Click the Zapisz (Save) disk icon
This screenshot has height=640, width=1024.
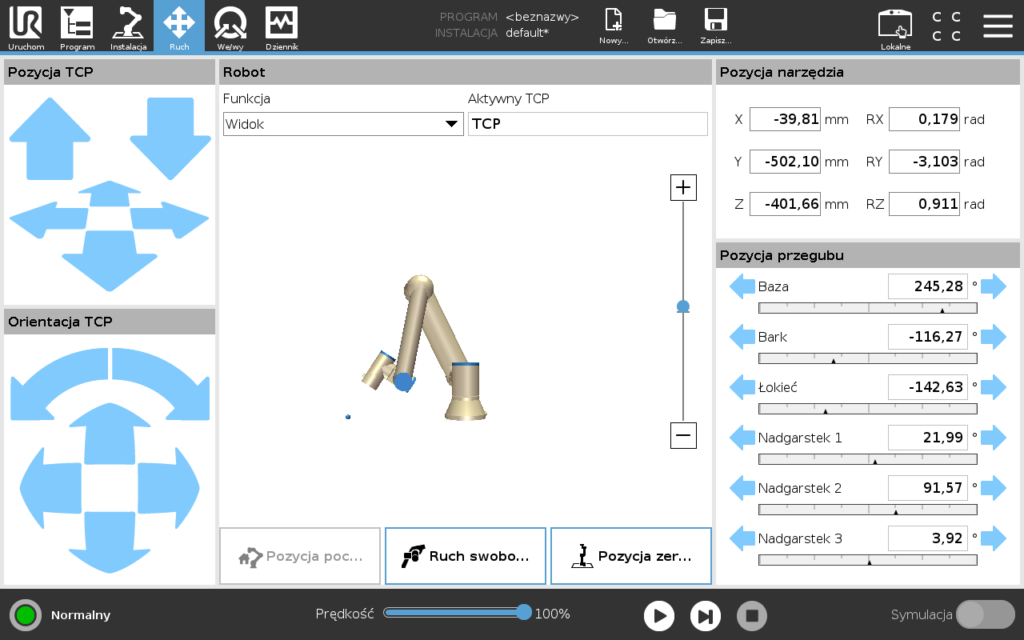[x=716, y=26]
